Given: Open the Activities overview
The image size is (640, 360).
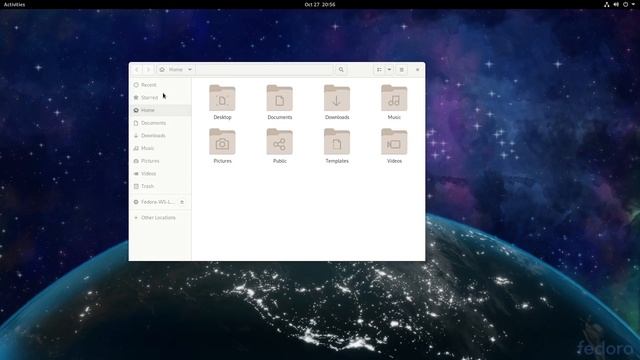Looking at the screenshot, I should point(14,4).
